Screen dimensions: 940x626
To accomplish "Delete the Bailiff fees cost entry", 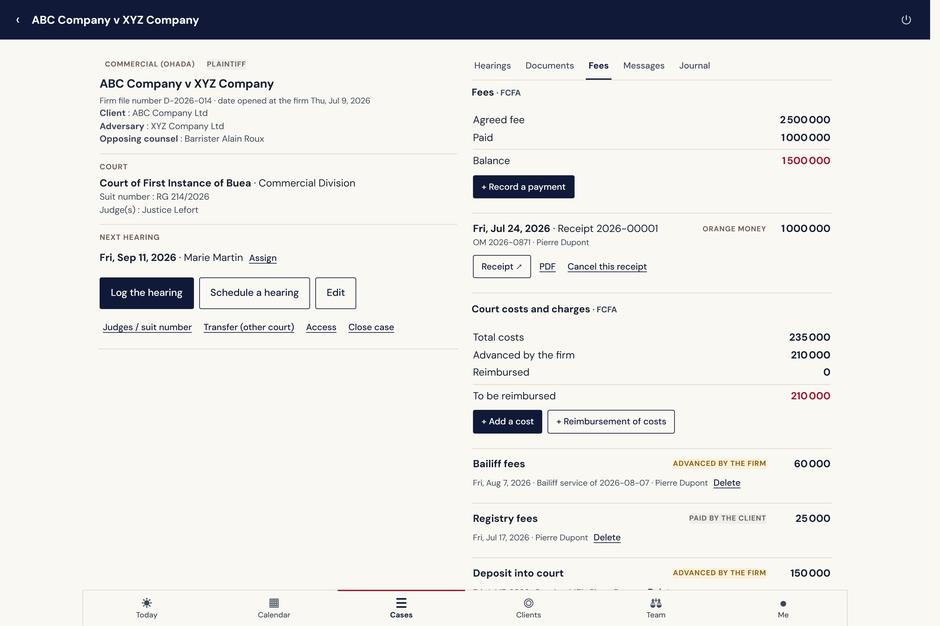I will (x=727, y=483).
